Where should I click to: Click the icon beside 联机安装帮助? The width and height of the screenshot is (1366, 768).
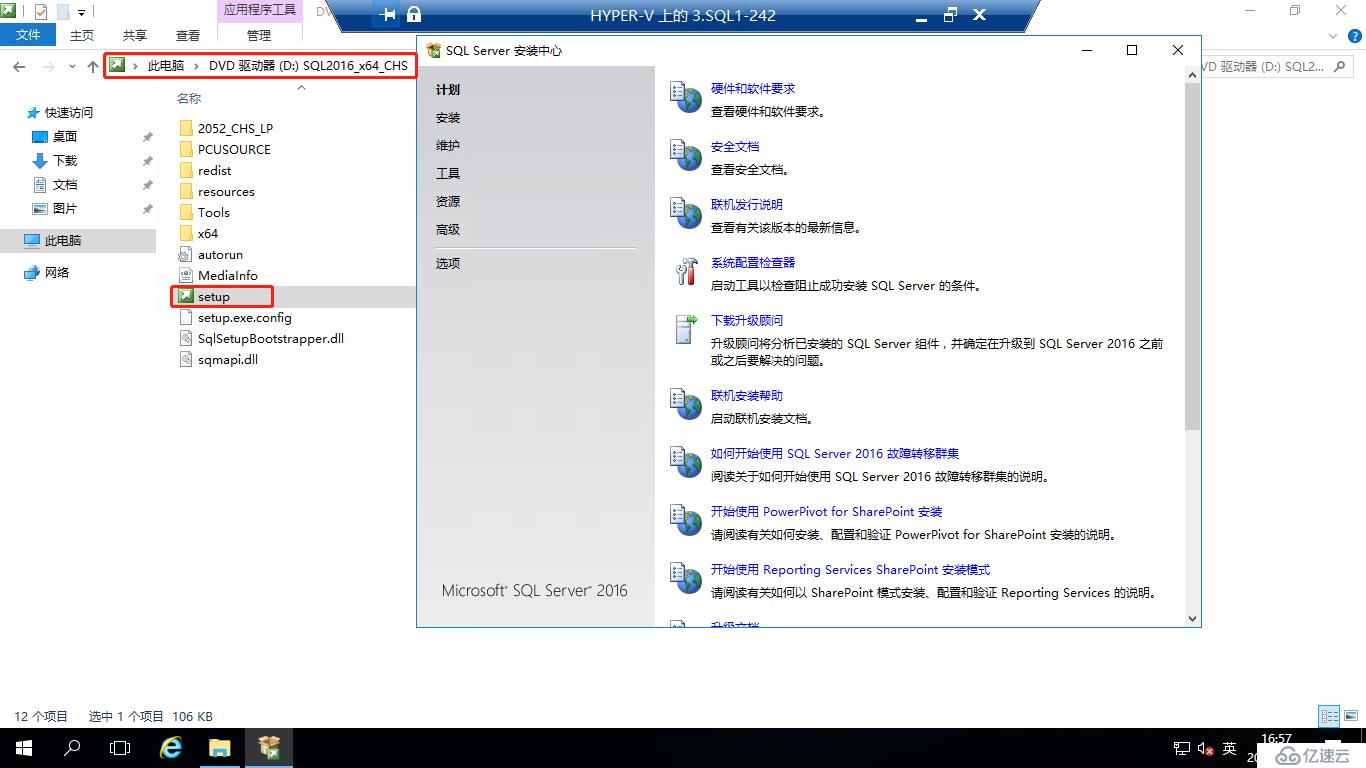686,405
